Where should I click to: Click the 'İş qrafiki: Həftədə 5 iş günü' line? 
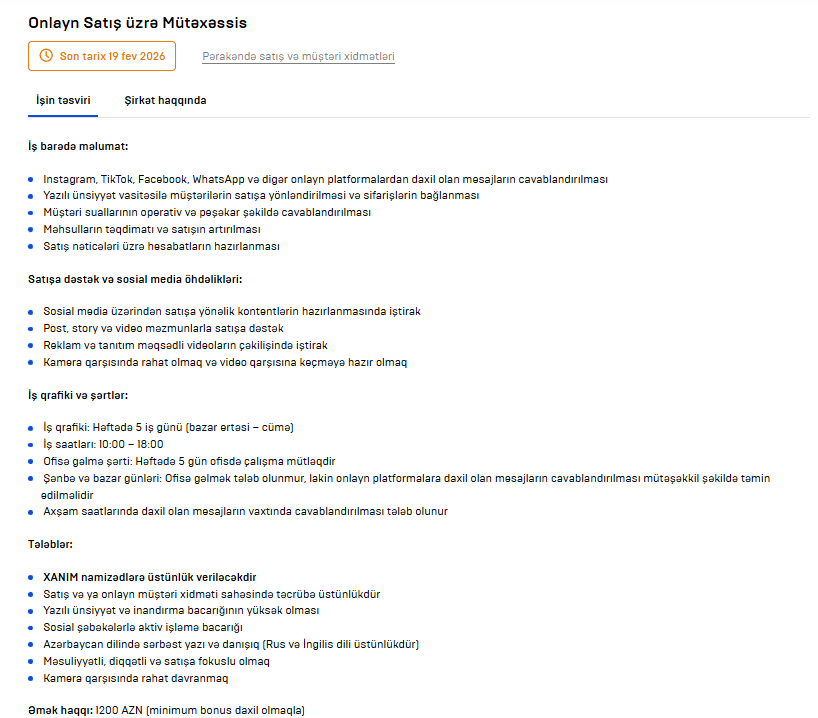[169, 427]
